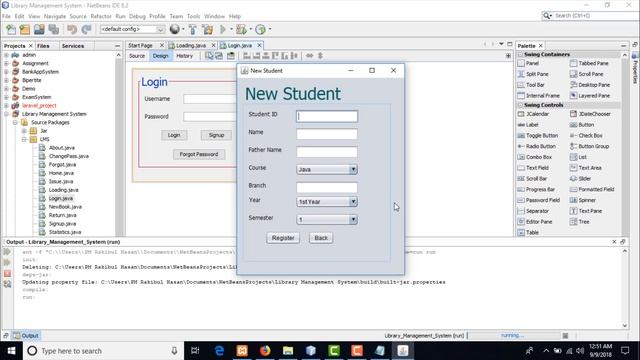The width and height of the screenshot is (640, 360).
Task: Collapse the Swing Controls palette section
Action: pyautogui.click(x=520, y=105)
